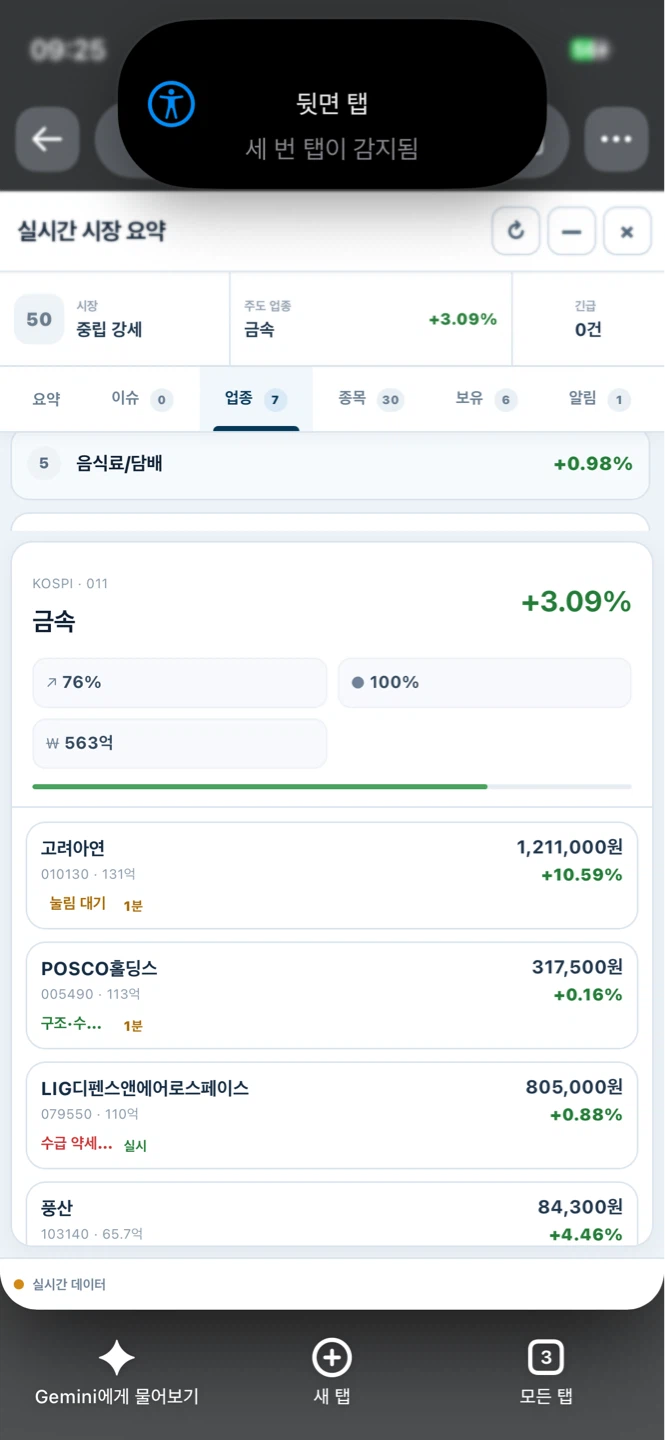The width and height of the screenshot is (665, 1440).
Task: Open a new tab with 새 탭
Action: pyautogui.click(x=332, y=1358)
